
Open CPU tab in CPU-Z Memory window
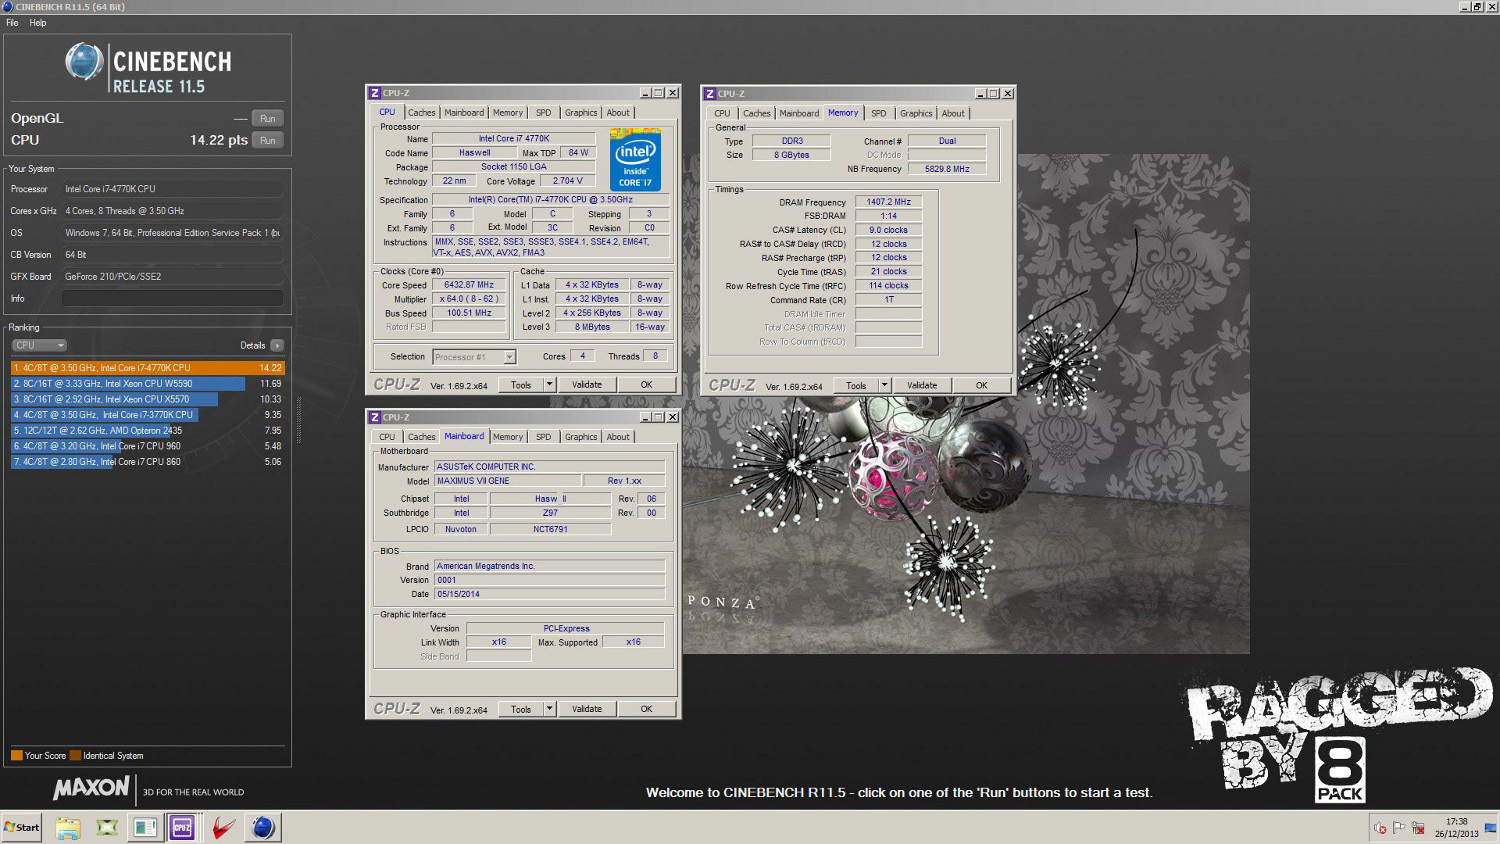click(x=722, y=113)
